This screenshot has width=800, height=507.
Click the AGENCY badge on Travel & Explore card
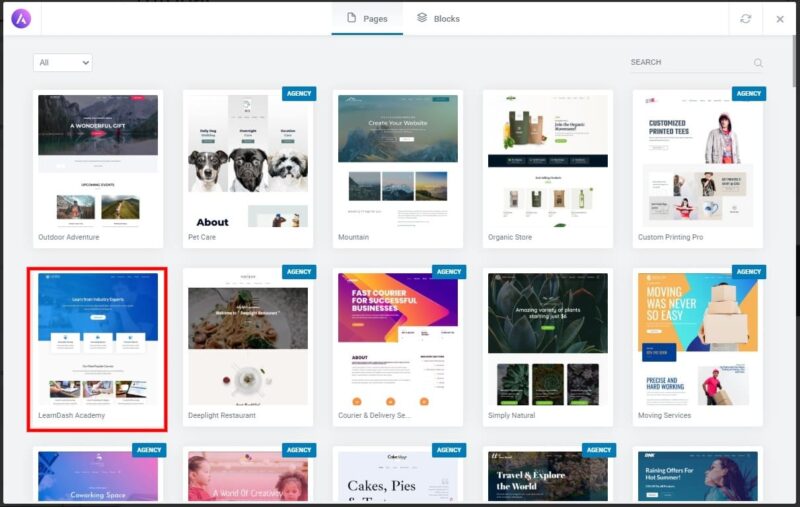pyautogui.click(x=599, y=450)
